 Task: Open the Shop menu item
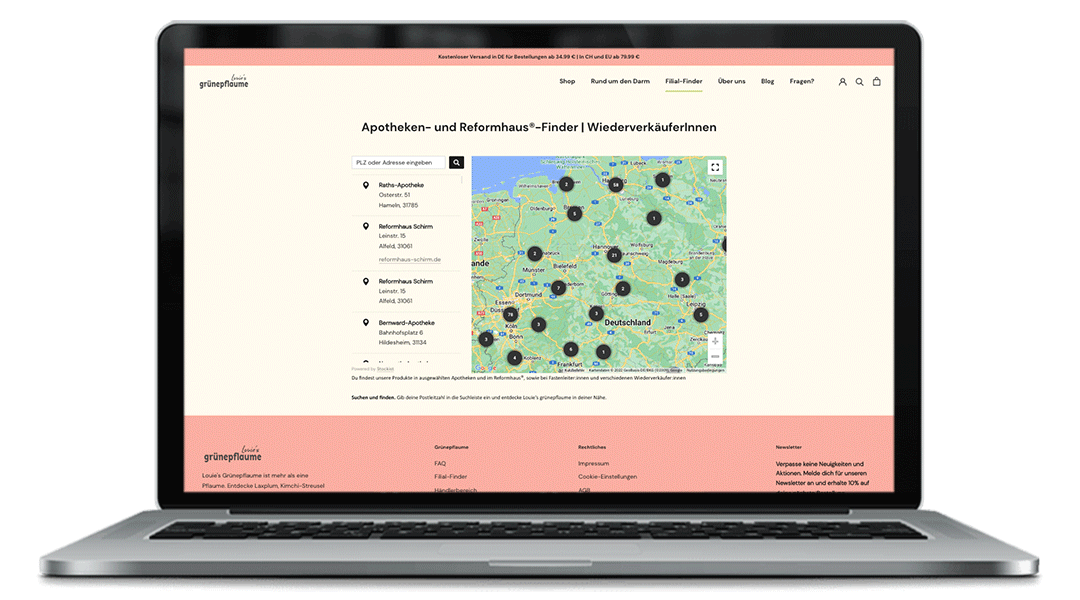[x=567, y=81]
